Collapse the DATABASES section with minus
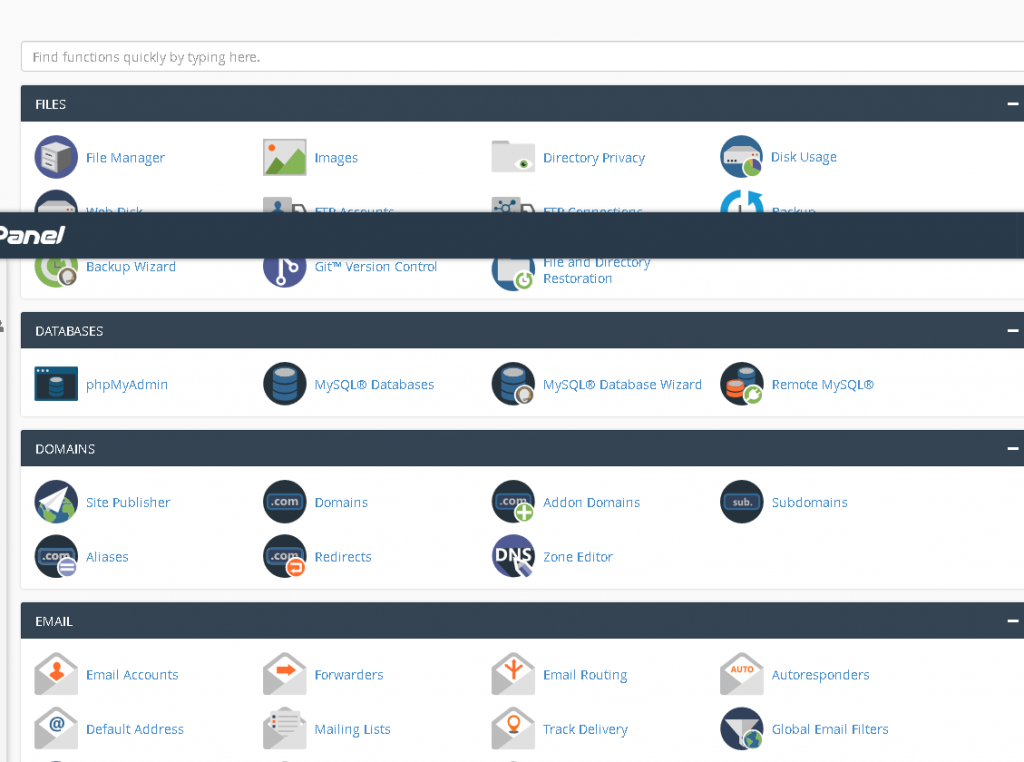The image size is (1024, 762). click(1012, 330)
